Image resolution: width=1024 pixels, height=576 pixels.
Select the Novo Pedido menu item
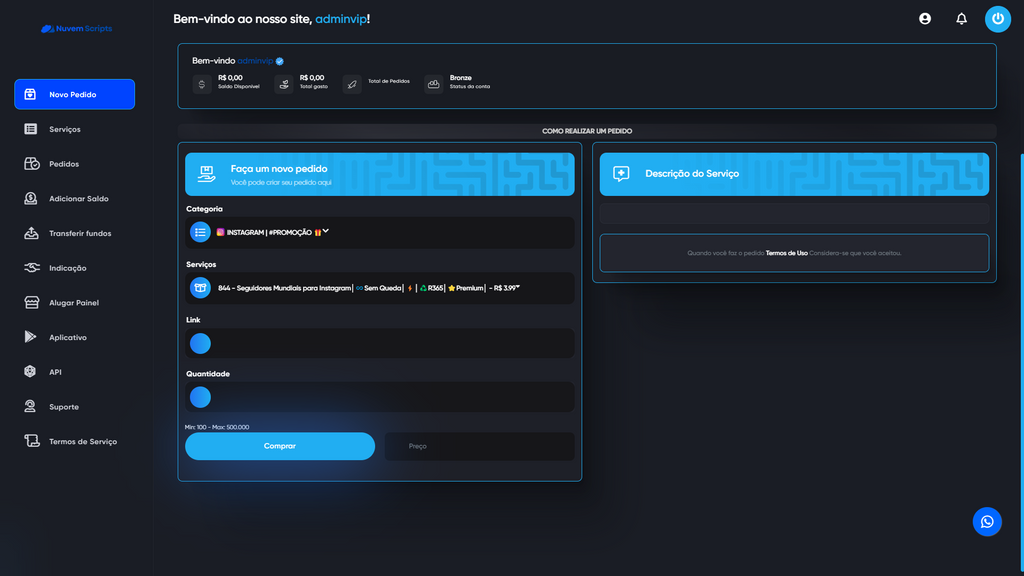(x=74, y=94)
